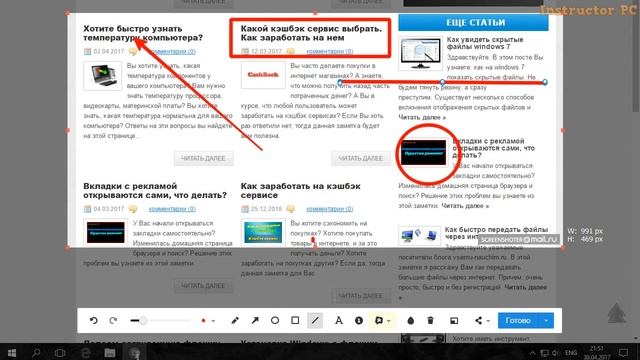Select the sticker tool
The width and height of the screenshot is (640, 360).
(379, 320)
